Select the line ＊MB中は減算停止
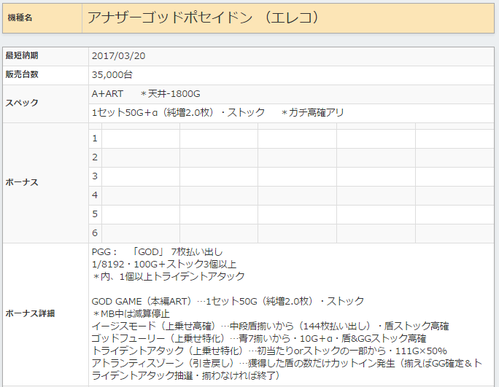The width and height of the screenshot is (499, 387). pos(131,314)
